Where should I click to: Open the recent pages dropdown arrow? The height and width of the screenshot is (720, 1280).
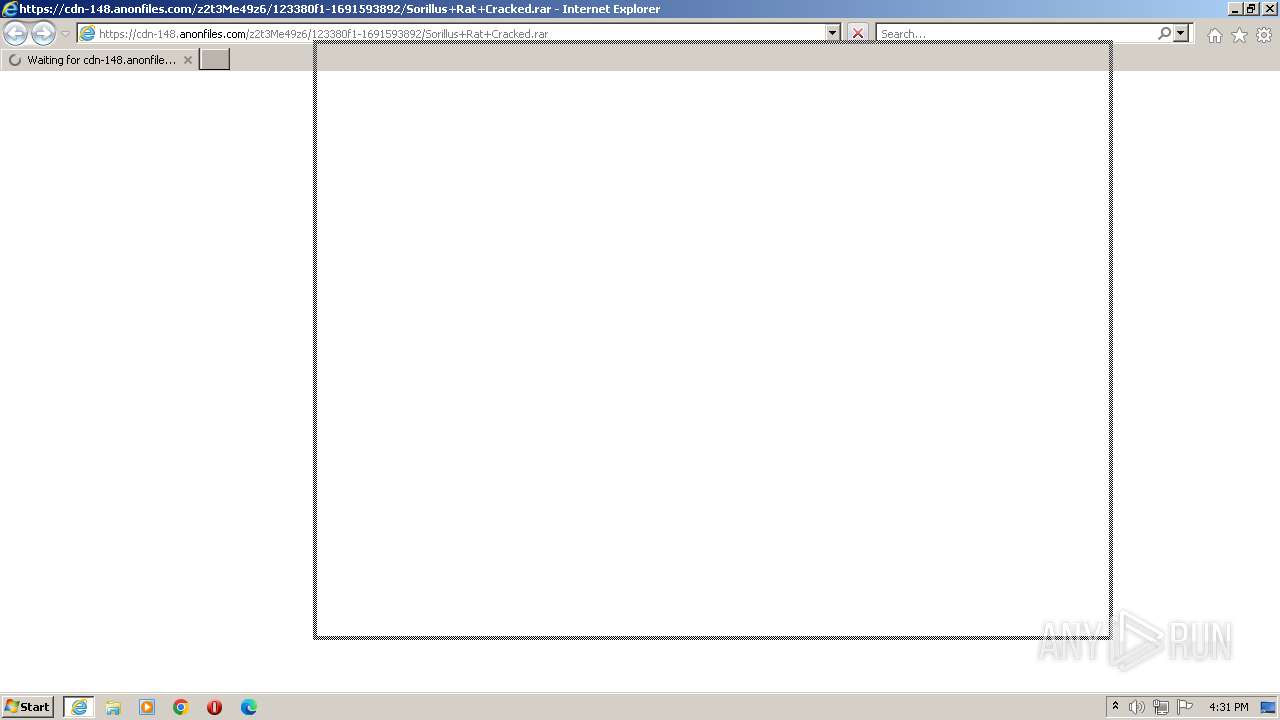coord(65,33)
